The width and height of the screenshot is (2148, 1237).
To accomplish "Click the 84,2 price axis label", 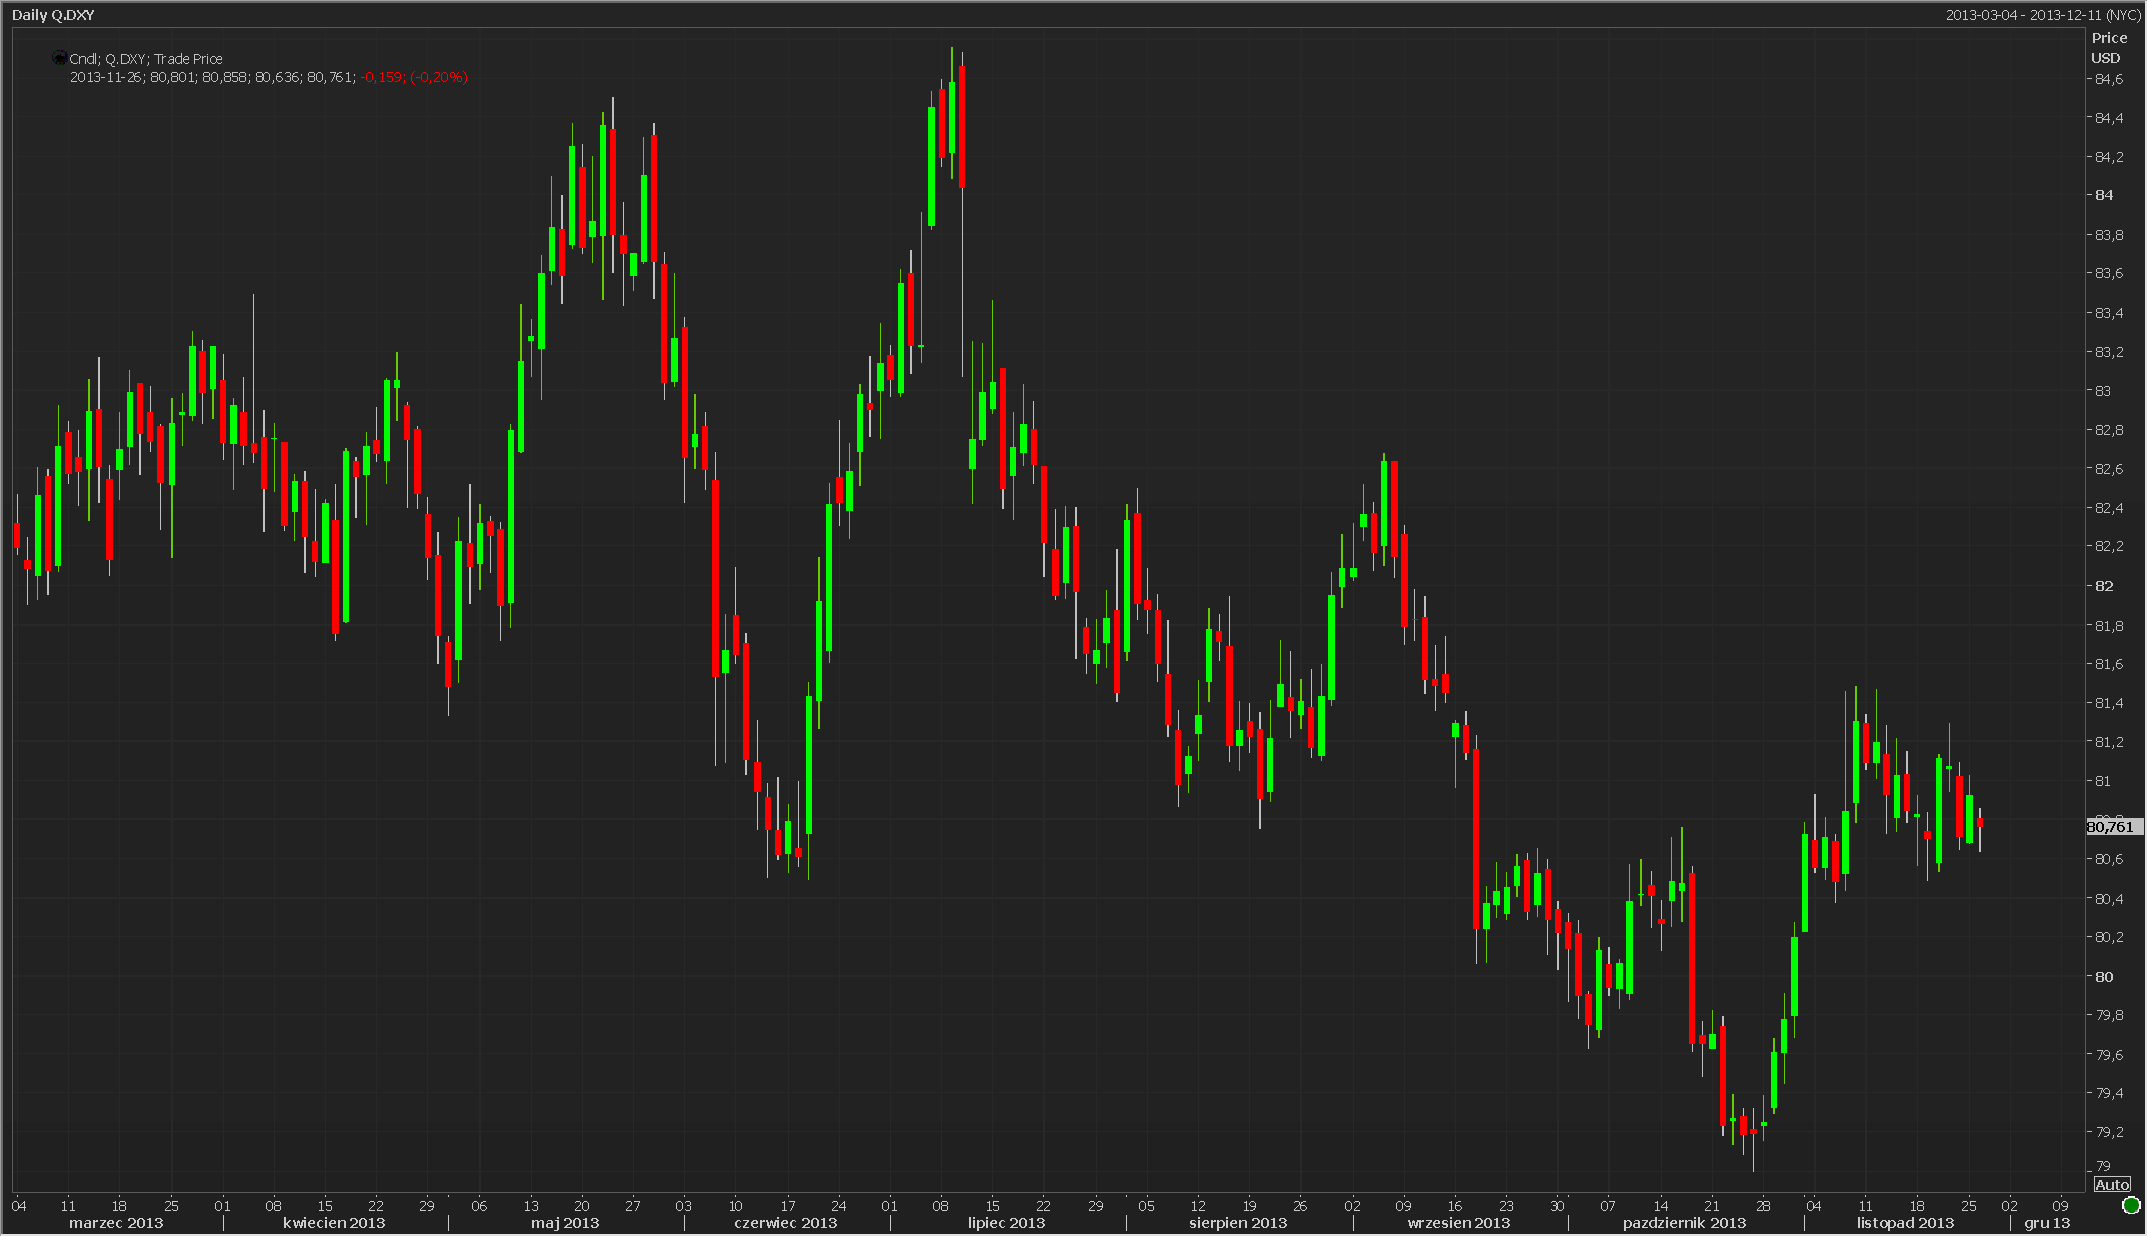I will point(2108,157).
